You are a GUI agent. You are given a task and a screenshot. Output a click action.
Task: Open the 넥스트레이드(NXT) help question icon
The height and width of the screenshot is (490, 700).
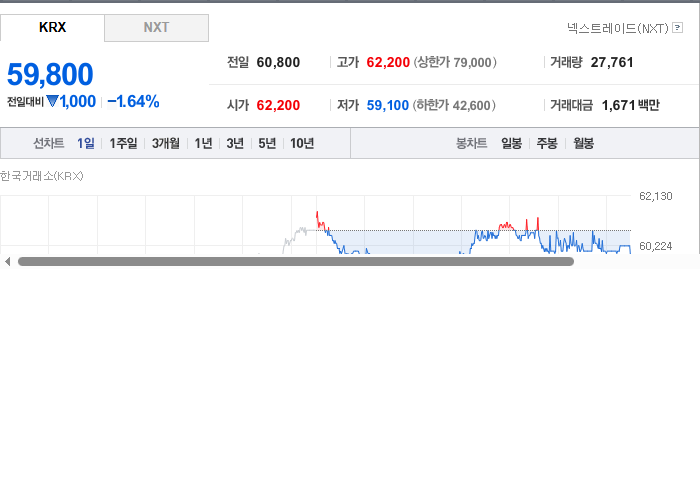click(x=677, y=28)
